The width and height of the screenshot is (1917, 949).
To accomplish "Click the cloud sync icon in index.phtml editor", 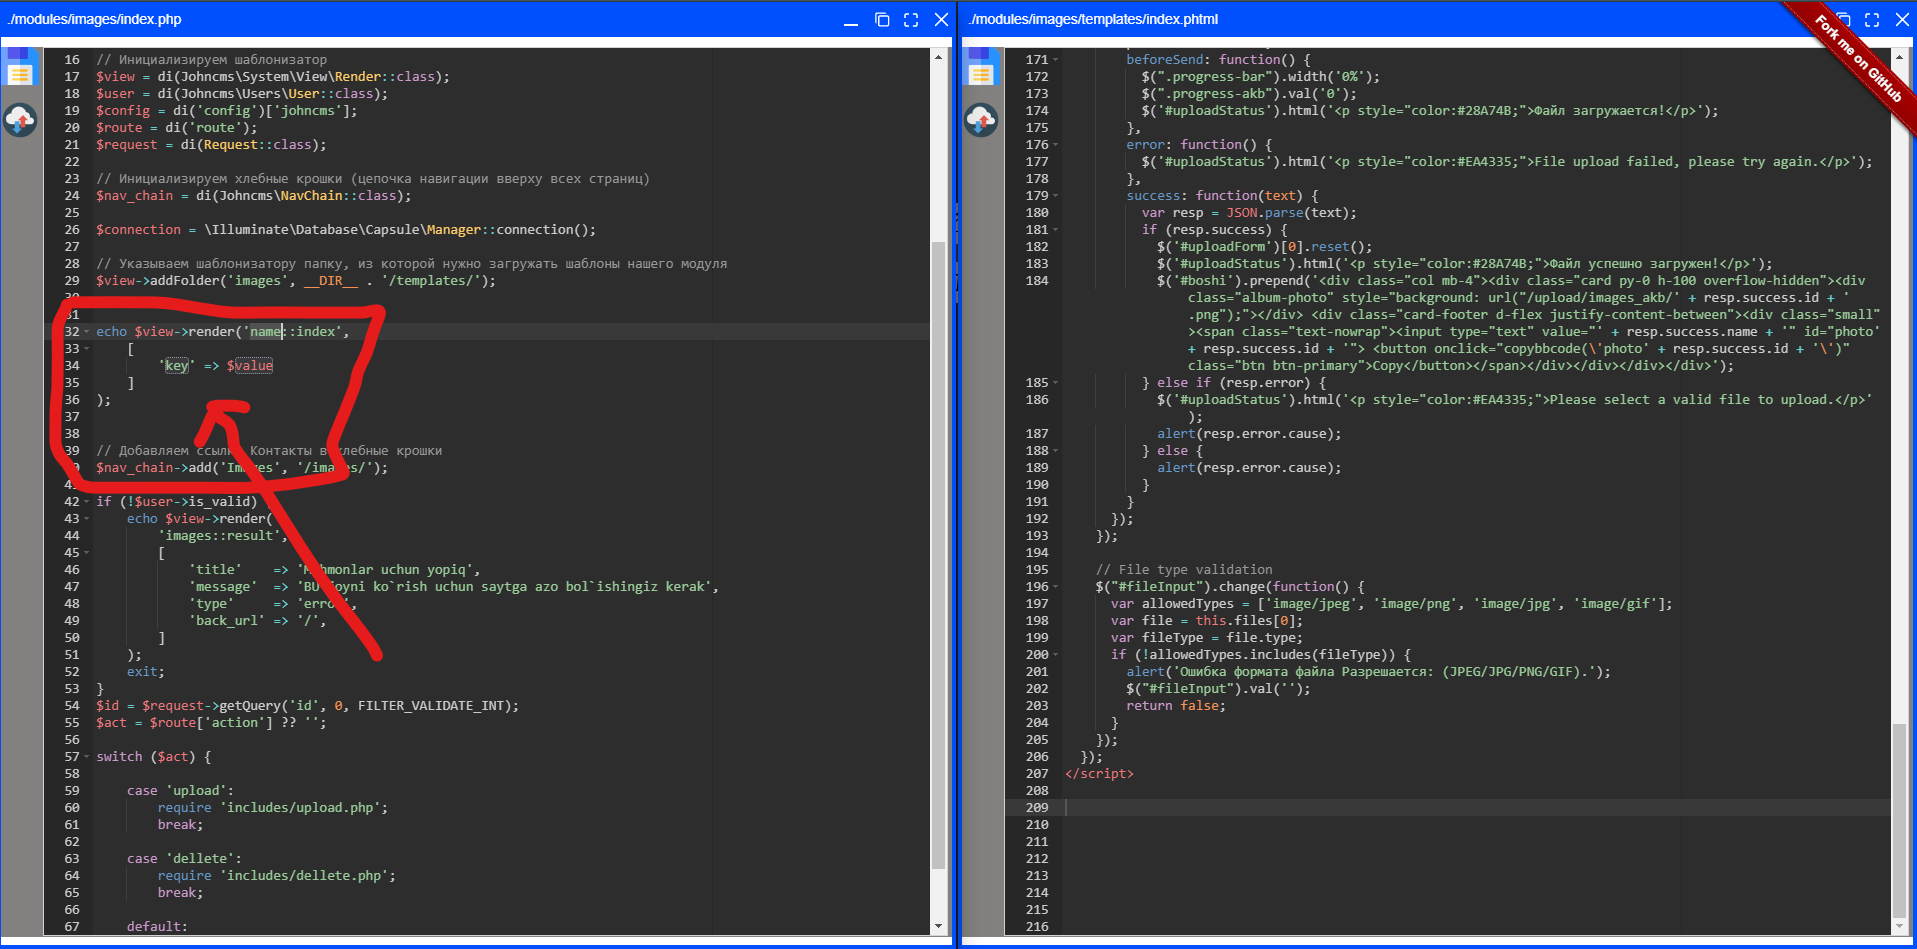I will pyautogui.click(x=981, y=120).
